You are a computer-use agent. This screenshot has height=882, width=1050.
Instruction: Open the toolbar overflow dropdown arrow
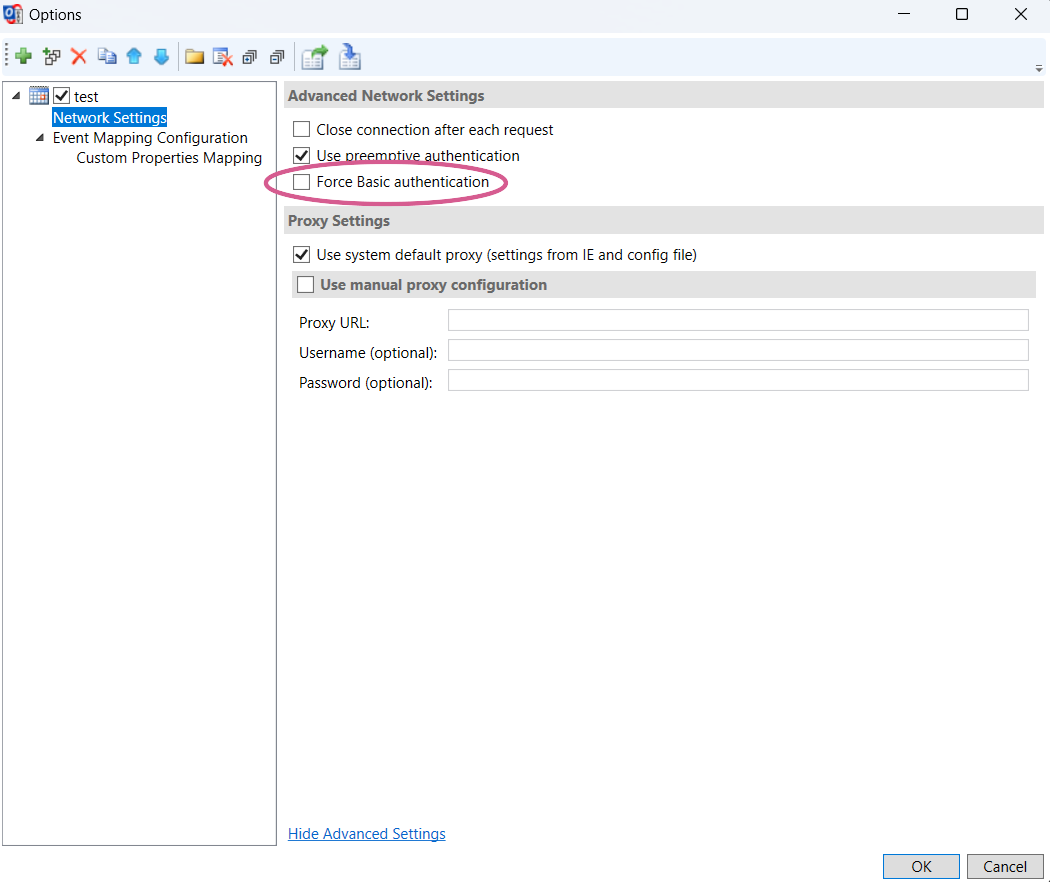(x=1039, y=68)
